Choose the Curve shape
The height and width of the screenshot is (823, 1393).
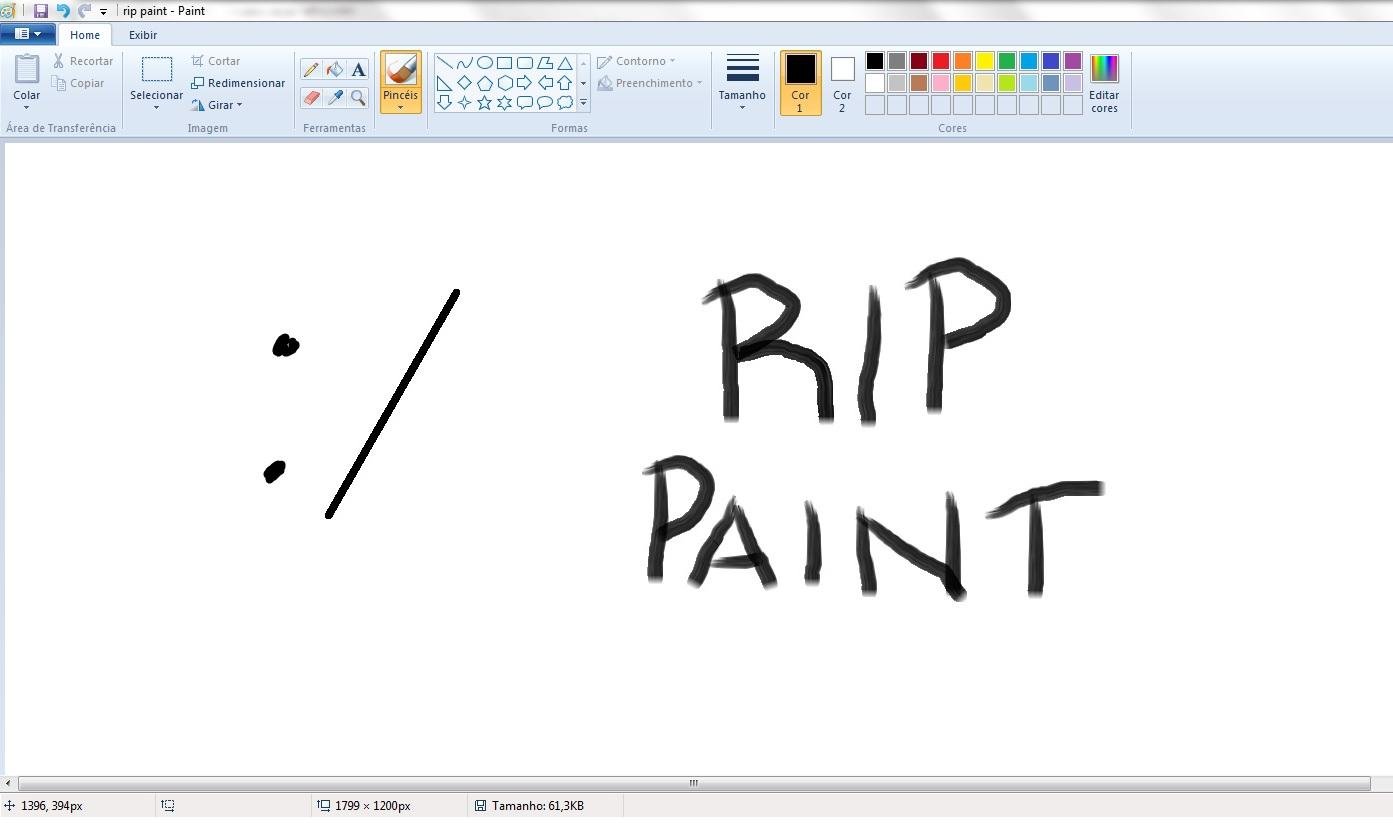coord(464,63)
